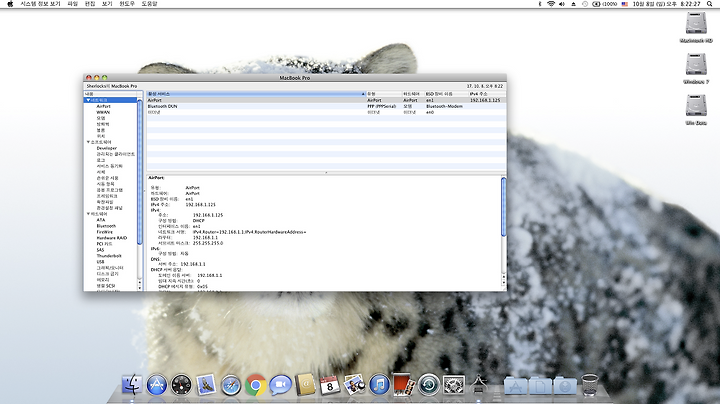The image size is (720, 404).
Task: Sort by the 활성 서비스 column header
Action: [256, 94]
